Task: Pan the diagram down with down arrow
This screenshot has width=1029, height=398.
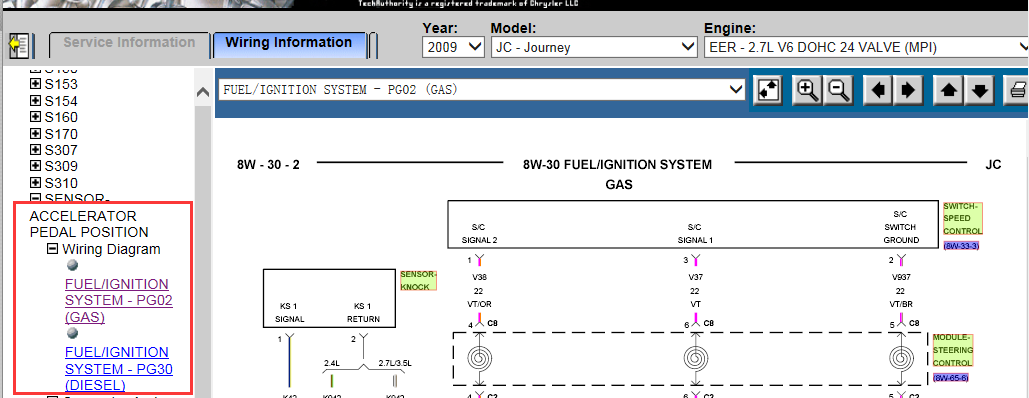Action: tap(979, 90)
